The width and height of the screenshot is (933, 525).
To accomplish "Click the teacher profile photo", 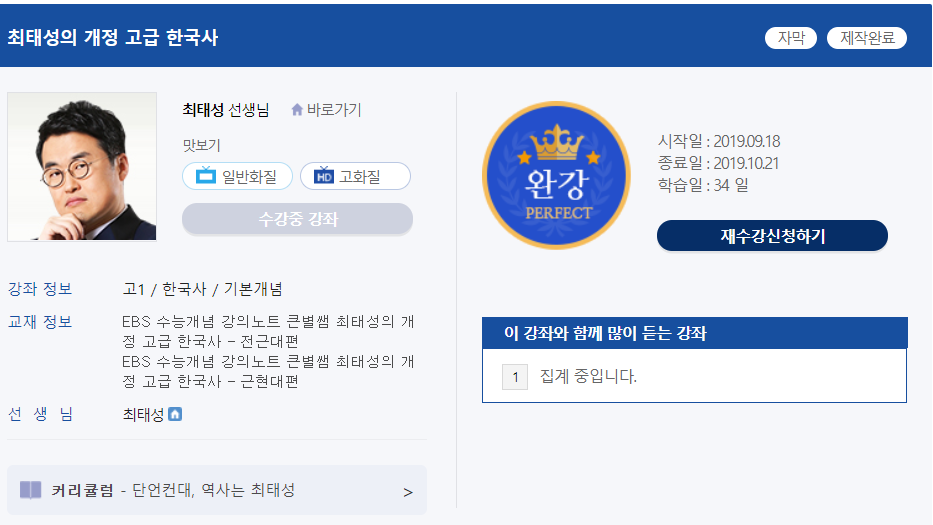I will click(82, 167).
